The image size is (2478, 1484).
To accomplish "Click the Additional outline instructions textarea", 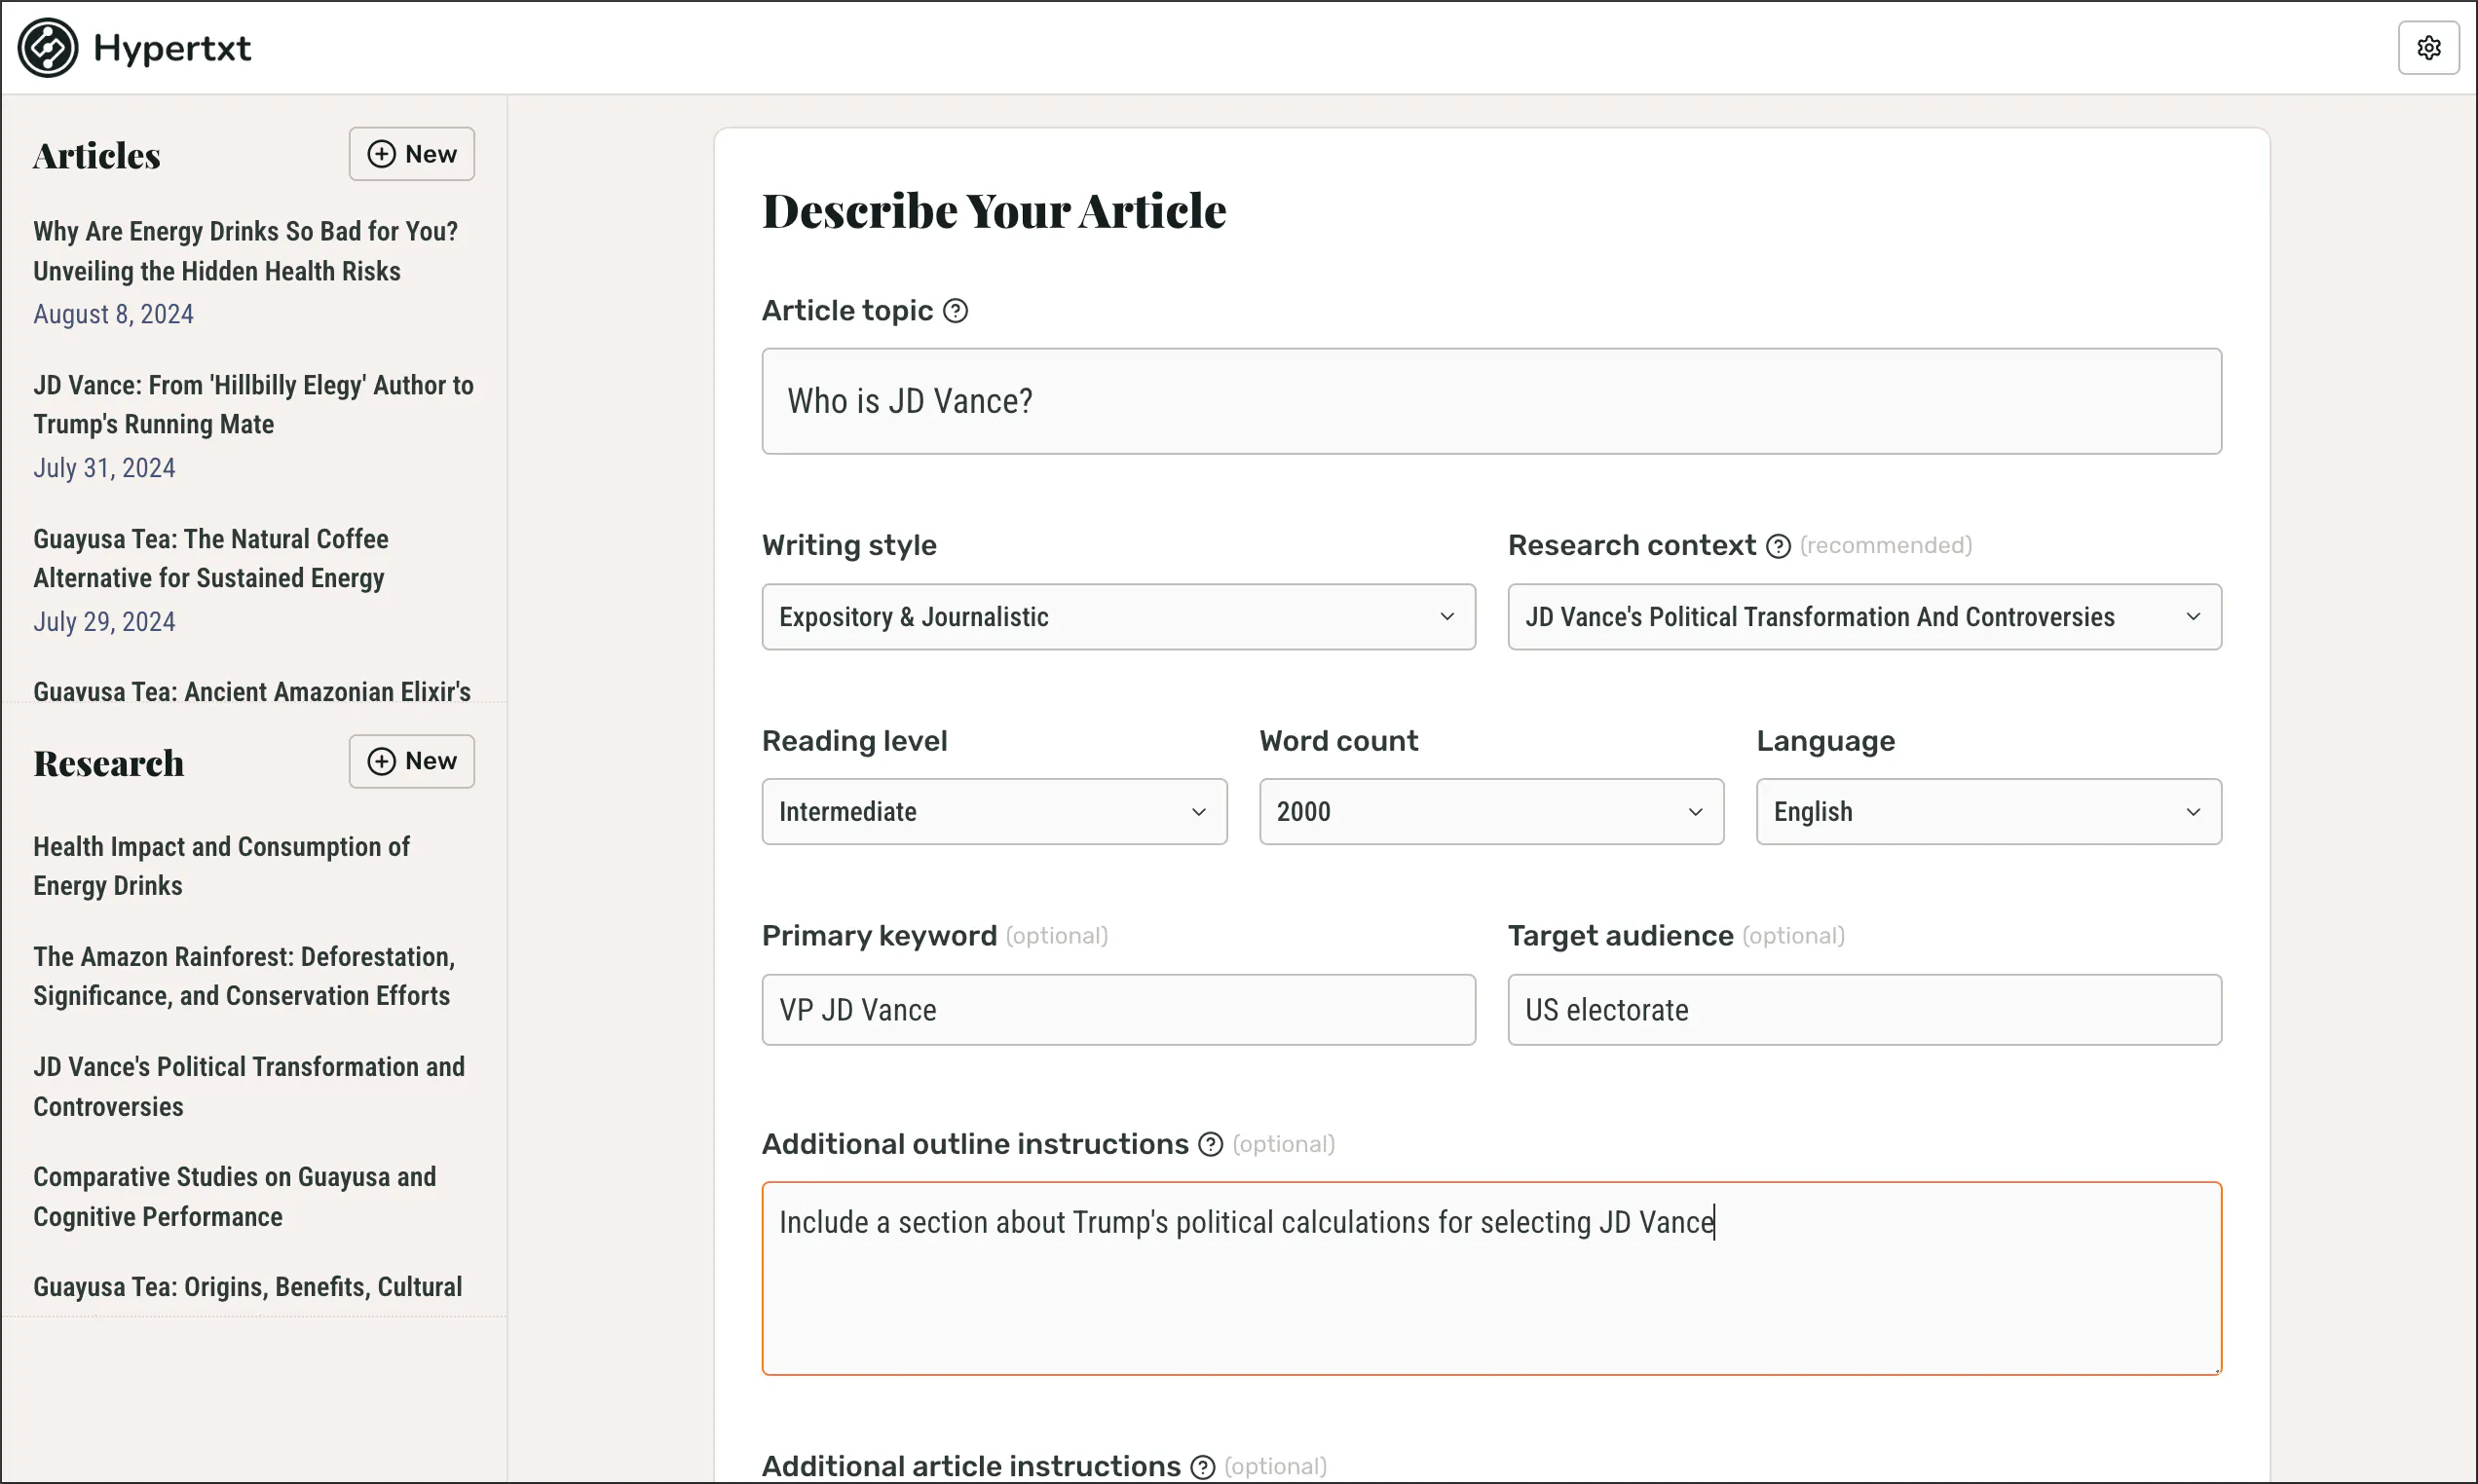I will point(1491,1278).
